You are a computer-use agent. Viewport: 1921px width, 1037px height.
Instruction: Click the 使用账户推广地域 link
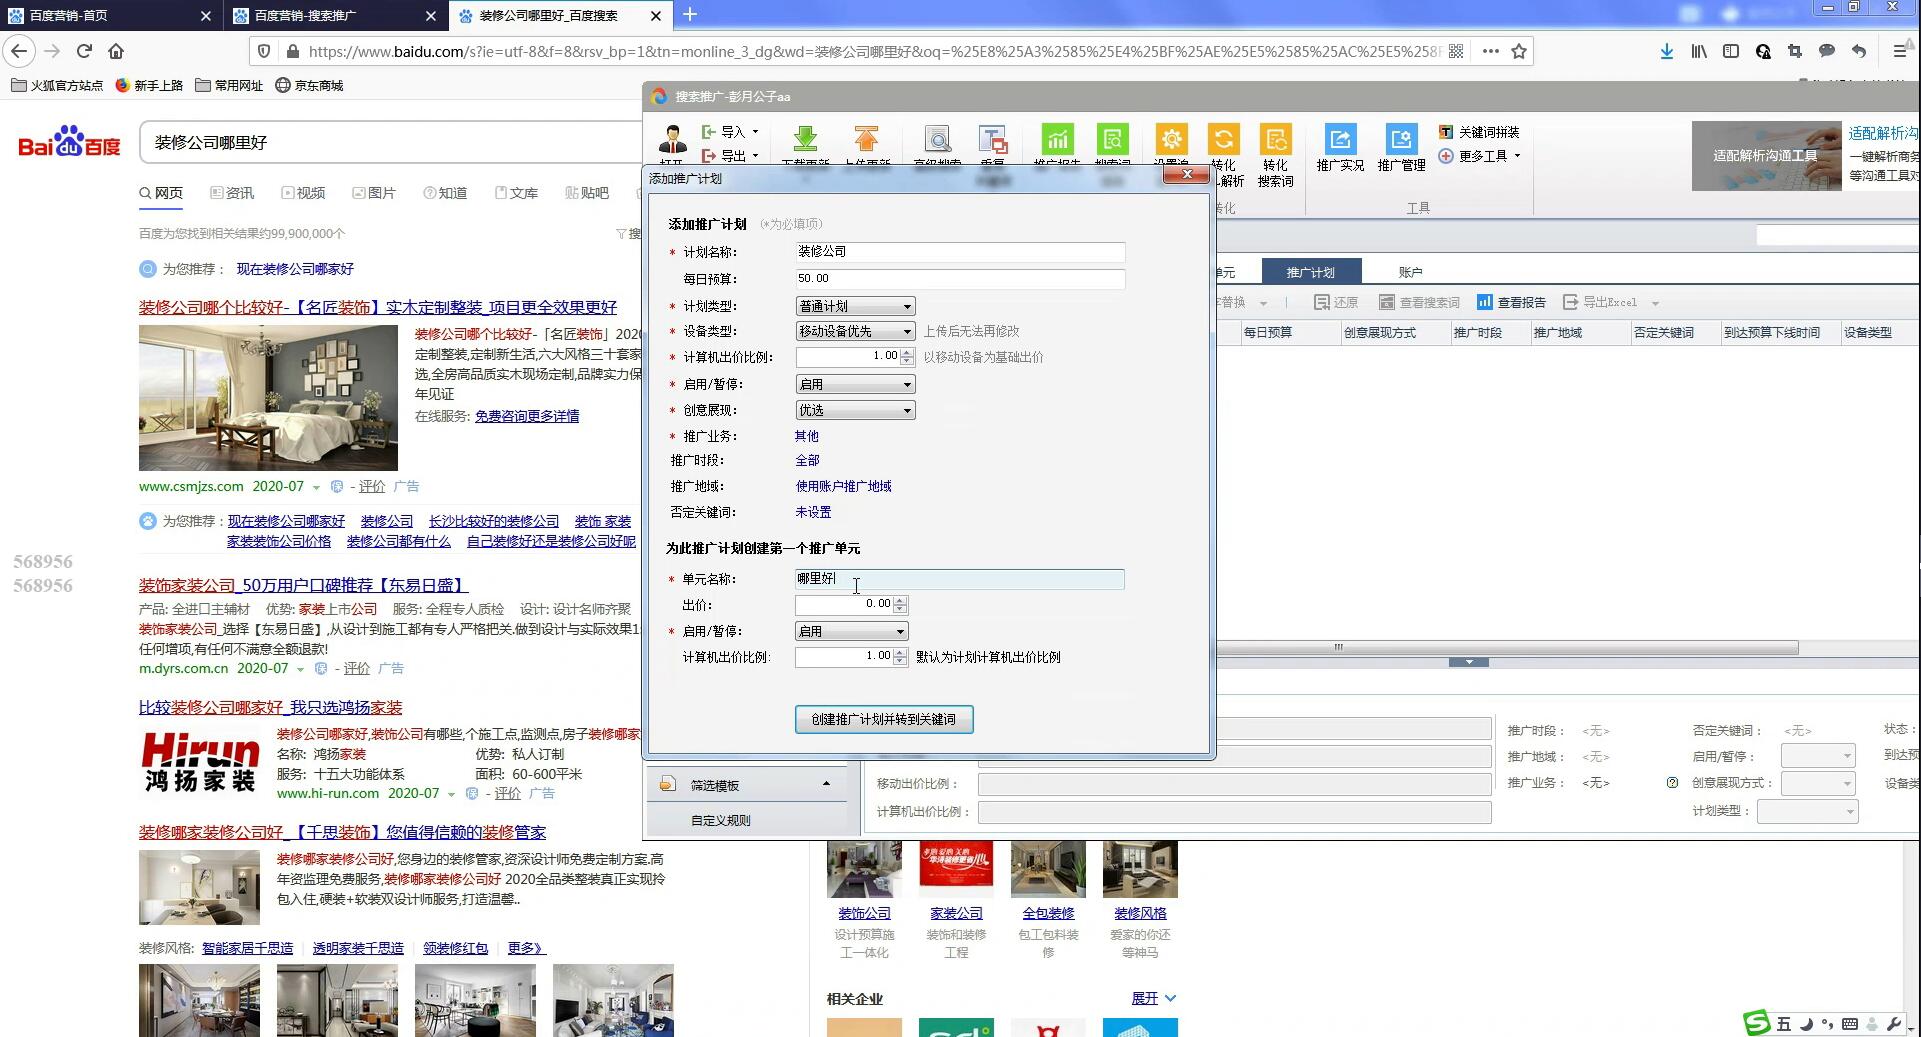click(x=843, y=486)
